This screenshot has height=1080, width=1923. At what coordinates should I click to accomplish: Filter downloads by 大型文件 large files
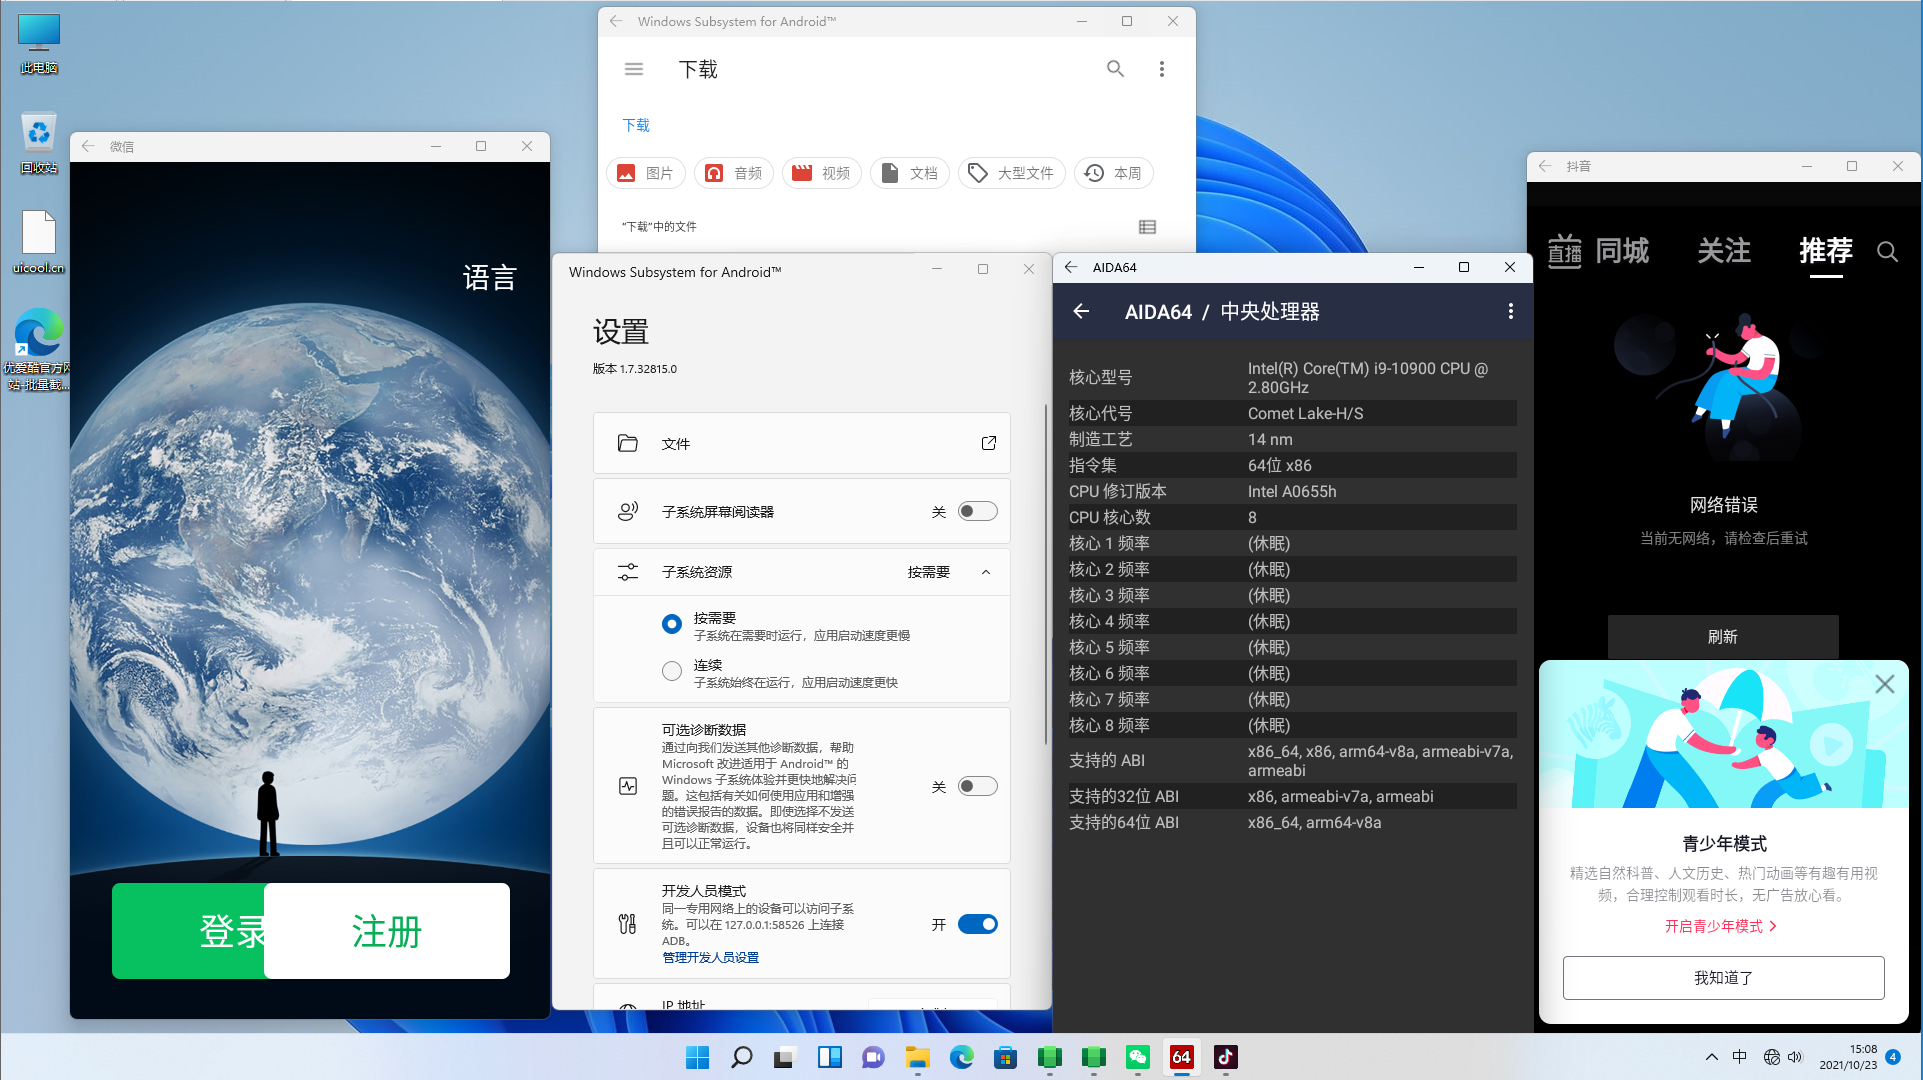point(1011,173)
